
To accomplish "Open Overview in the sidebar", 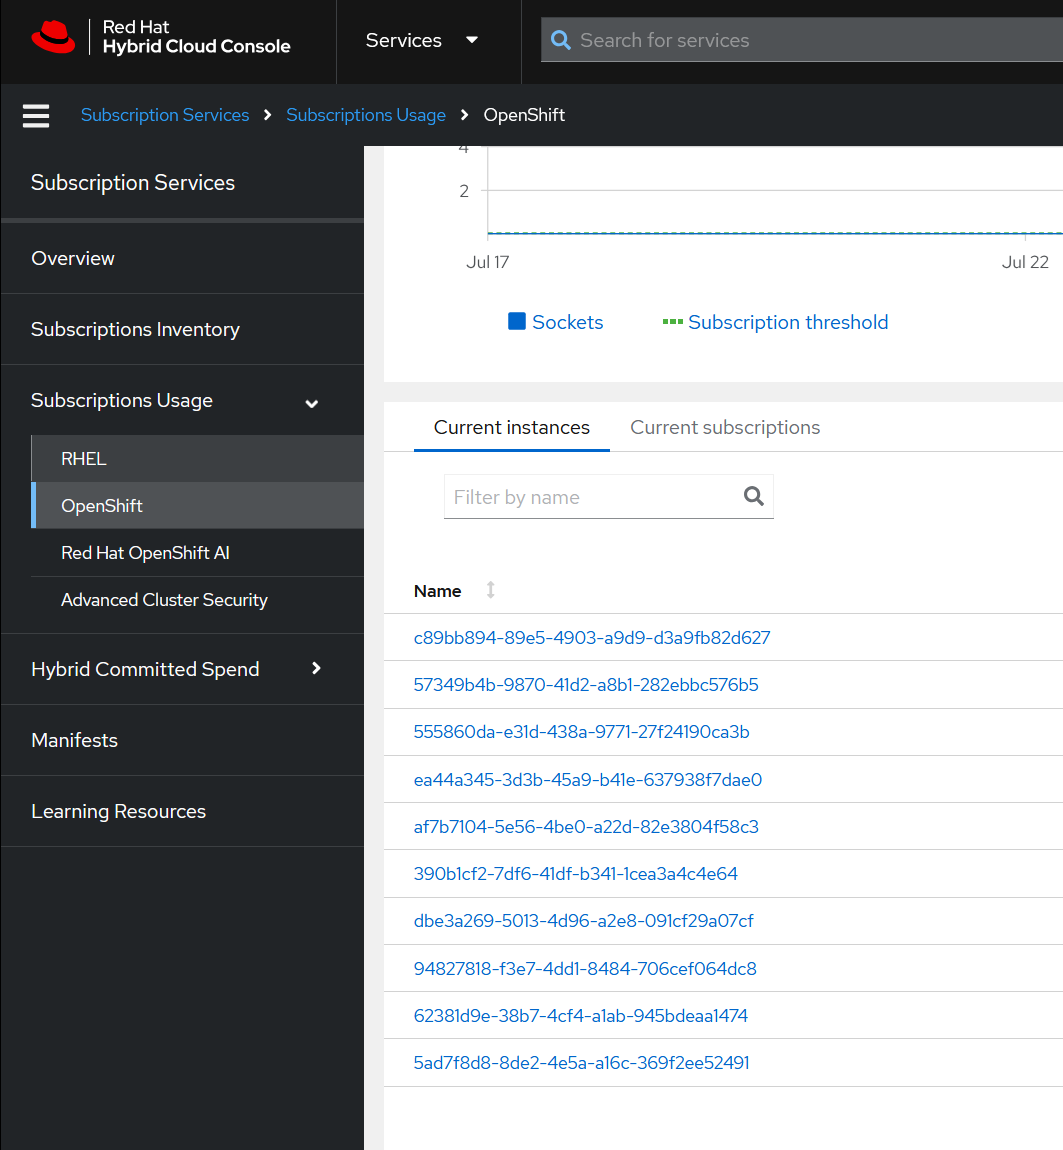I will point(73,258).
